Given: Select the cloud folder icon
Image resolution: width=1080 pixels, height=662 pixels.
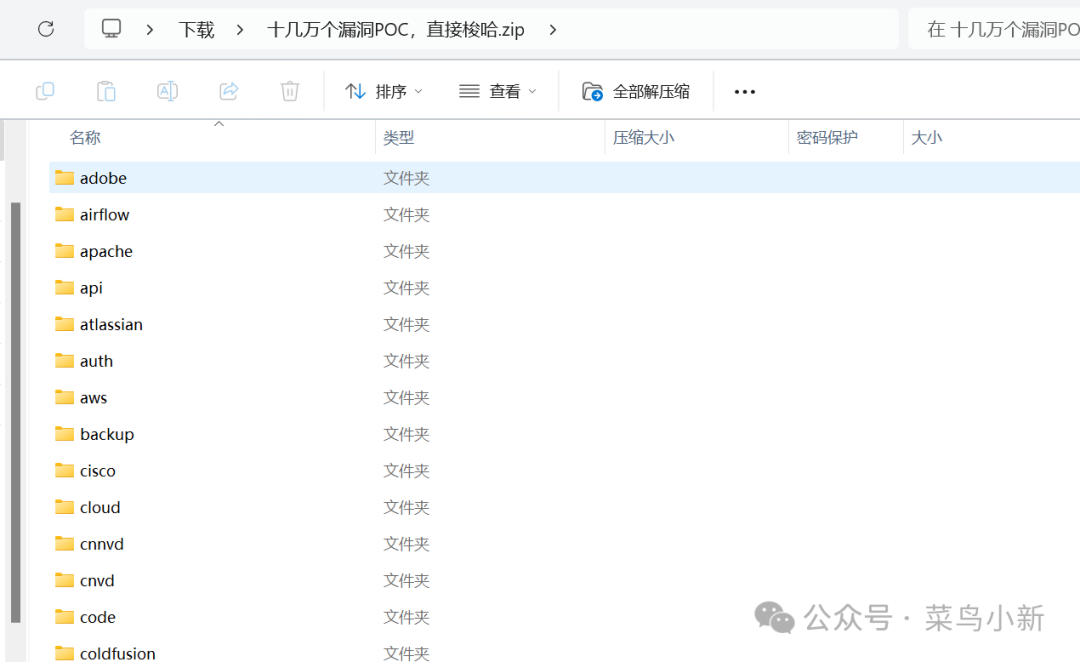Looking at the screenshot, I should (64, 507).
